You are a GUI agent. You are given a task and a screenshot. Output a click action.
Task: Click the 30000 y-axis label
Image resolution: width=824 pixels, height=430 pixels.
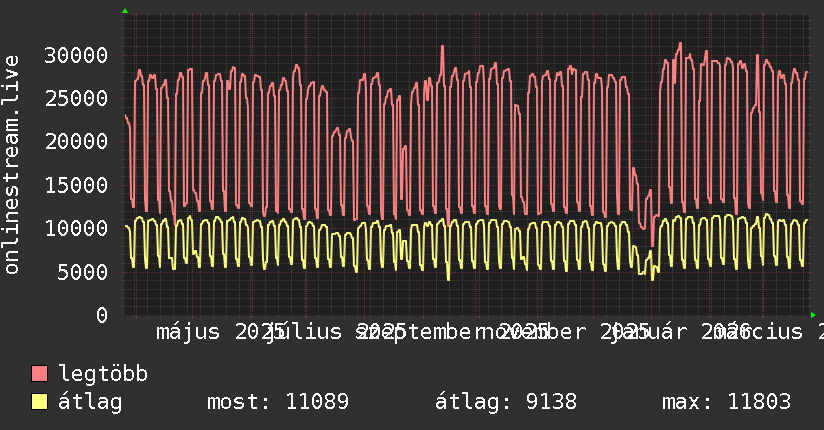click(x=76, y=56)
